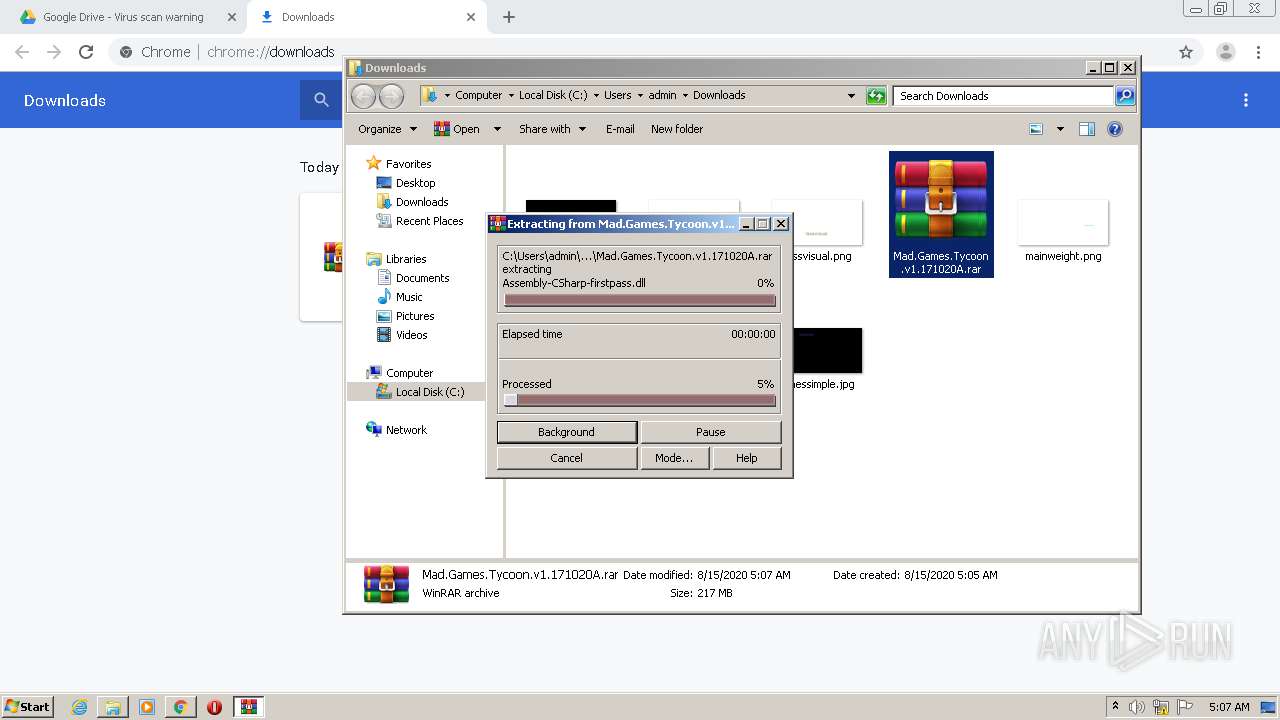Cancel the extraction in progress

coord(566,458)
